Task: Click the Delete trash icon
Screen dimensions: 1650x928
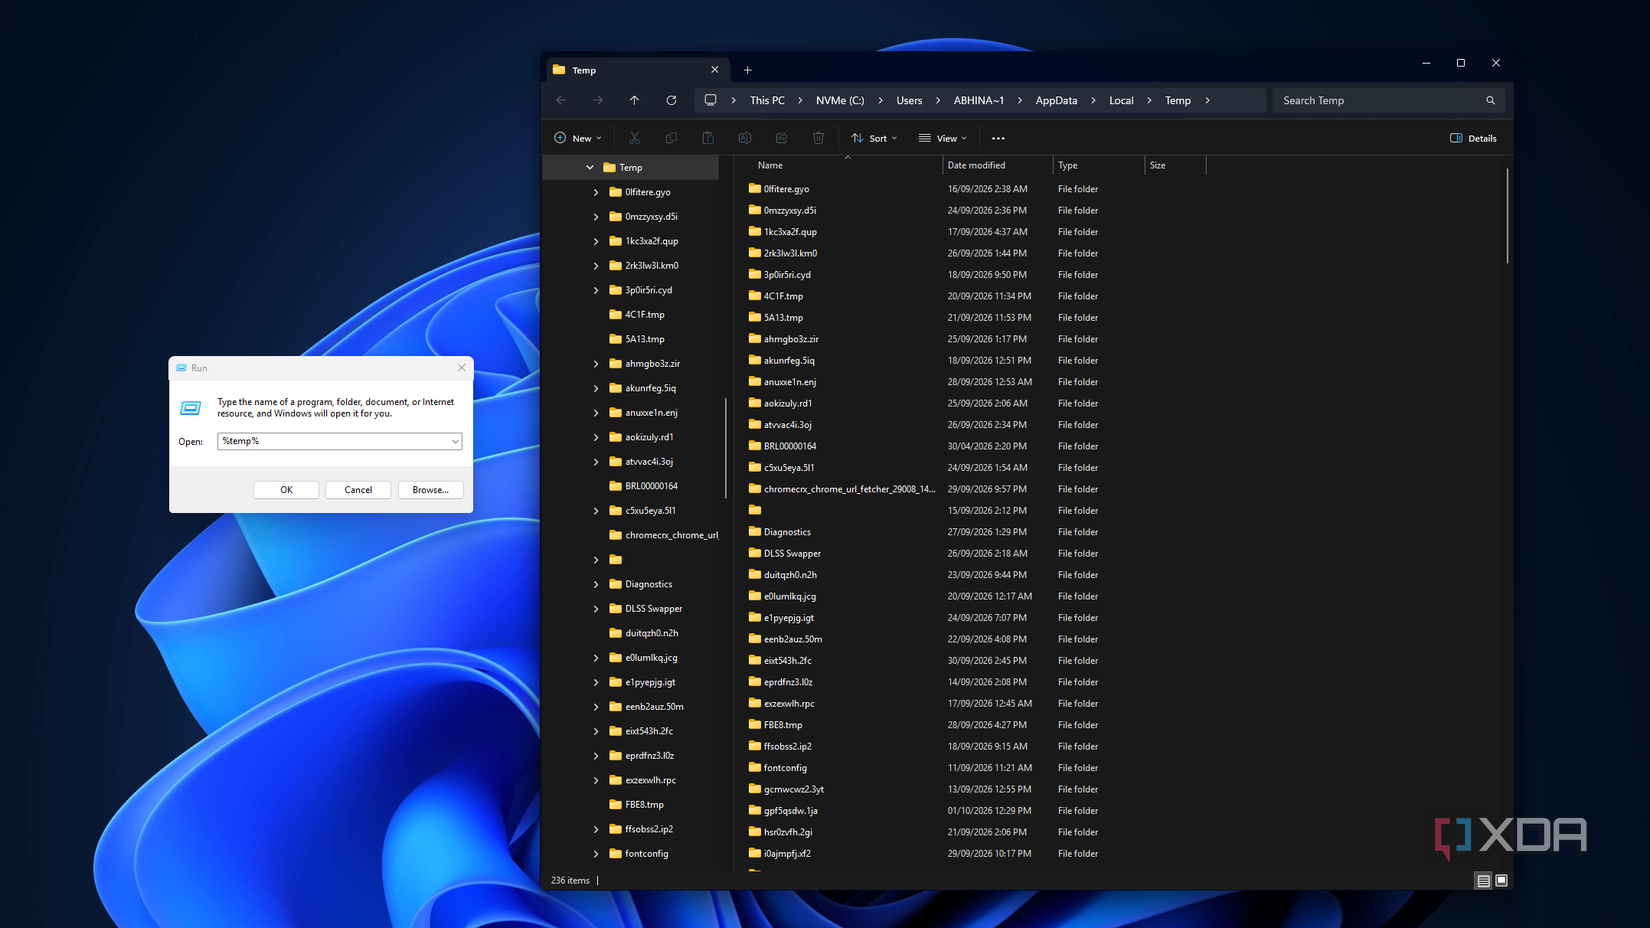Action: click(818, 138)
